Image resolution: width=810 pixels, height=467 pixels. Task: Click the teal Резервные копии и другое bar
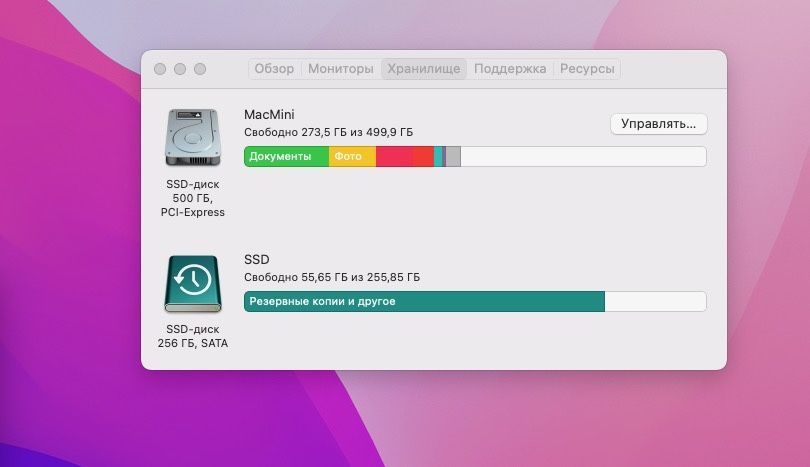[424, 301]
